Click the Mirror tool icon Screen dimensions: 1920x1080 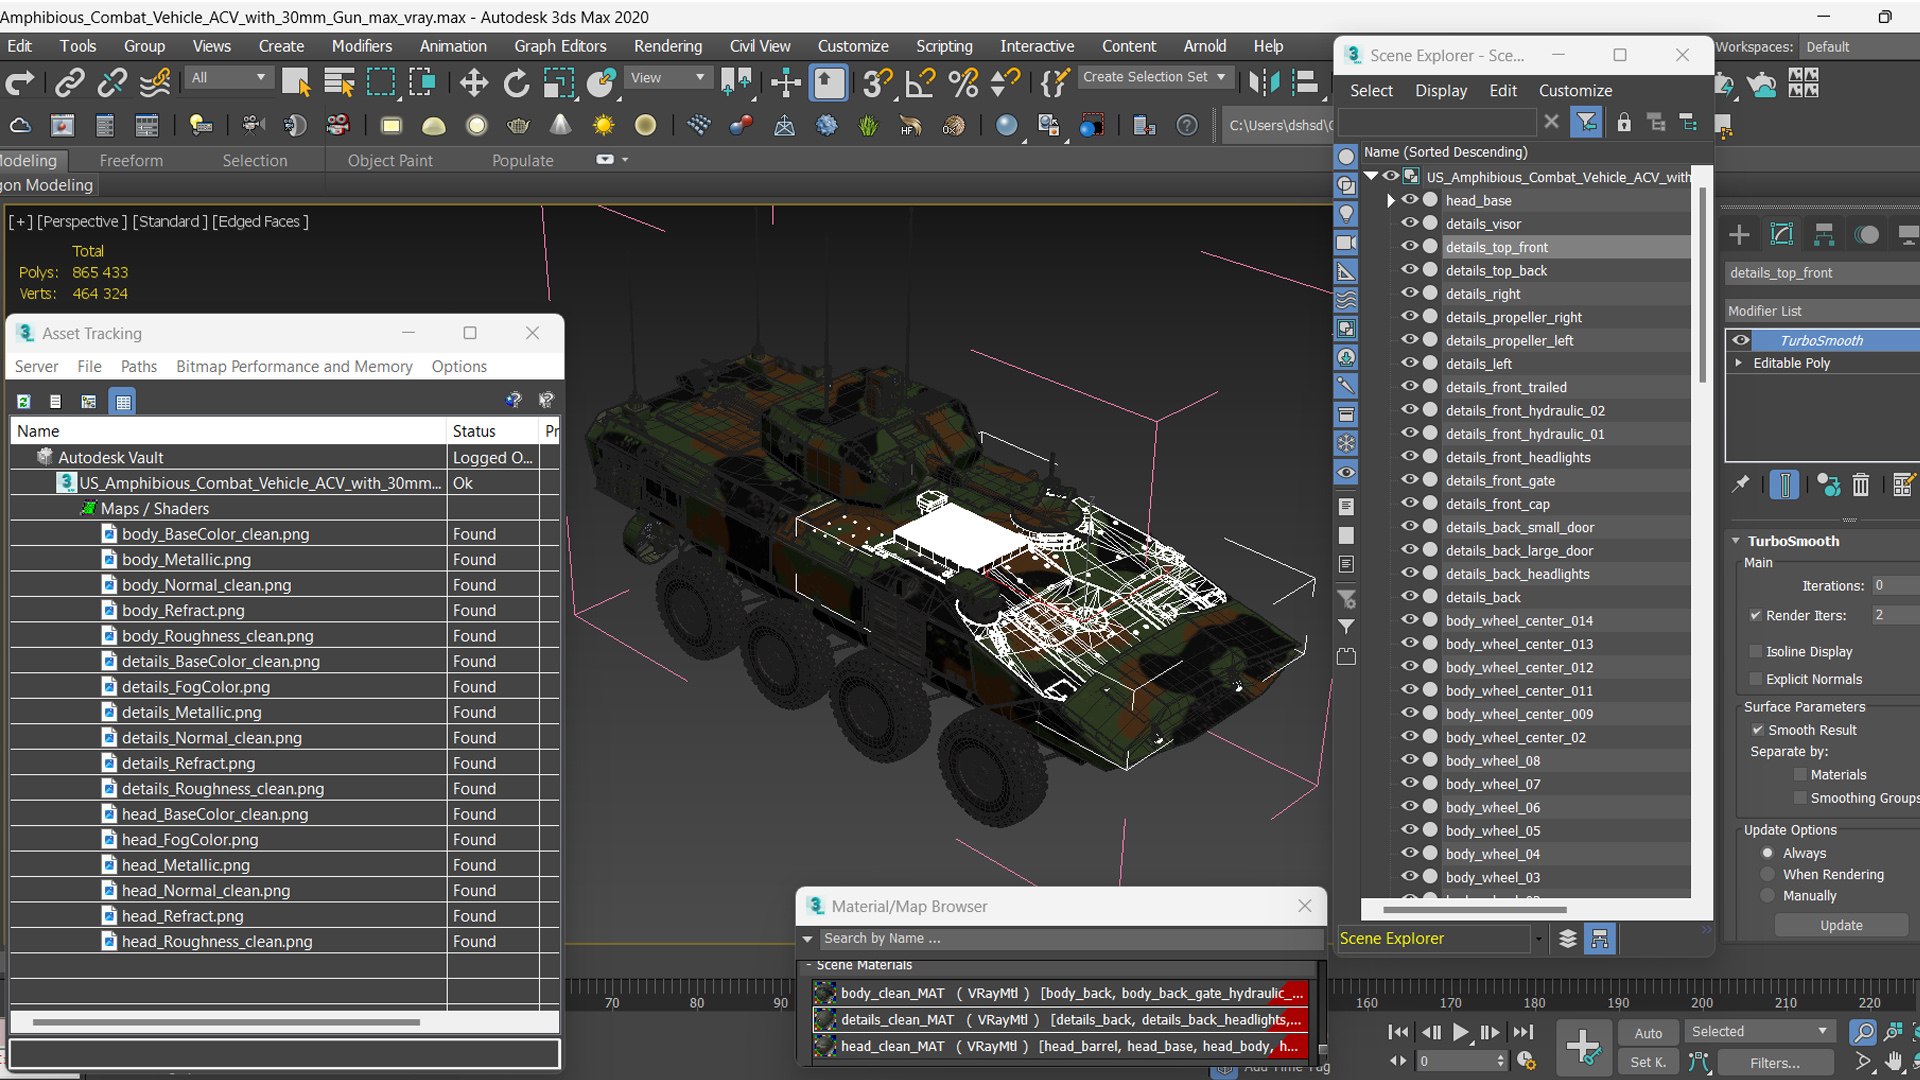point(1263,83)
